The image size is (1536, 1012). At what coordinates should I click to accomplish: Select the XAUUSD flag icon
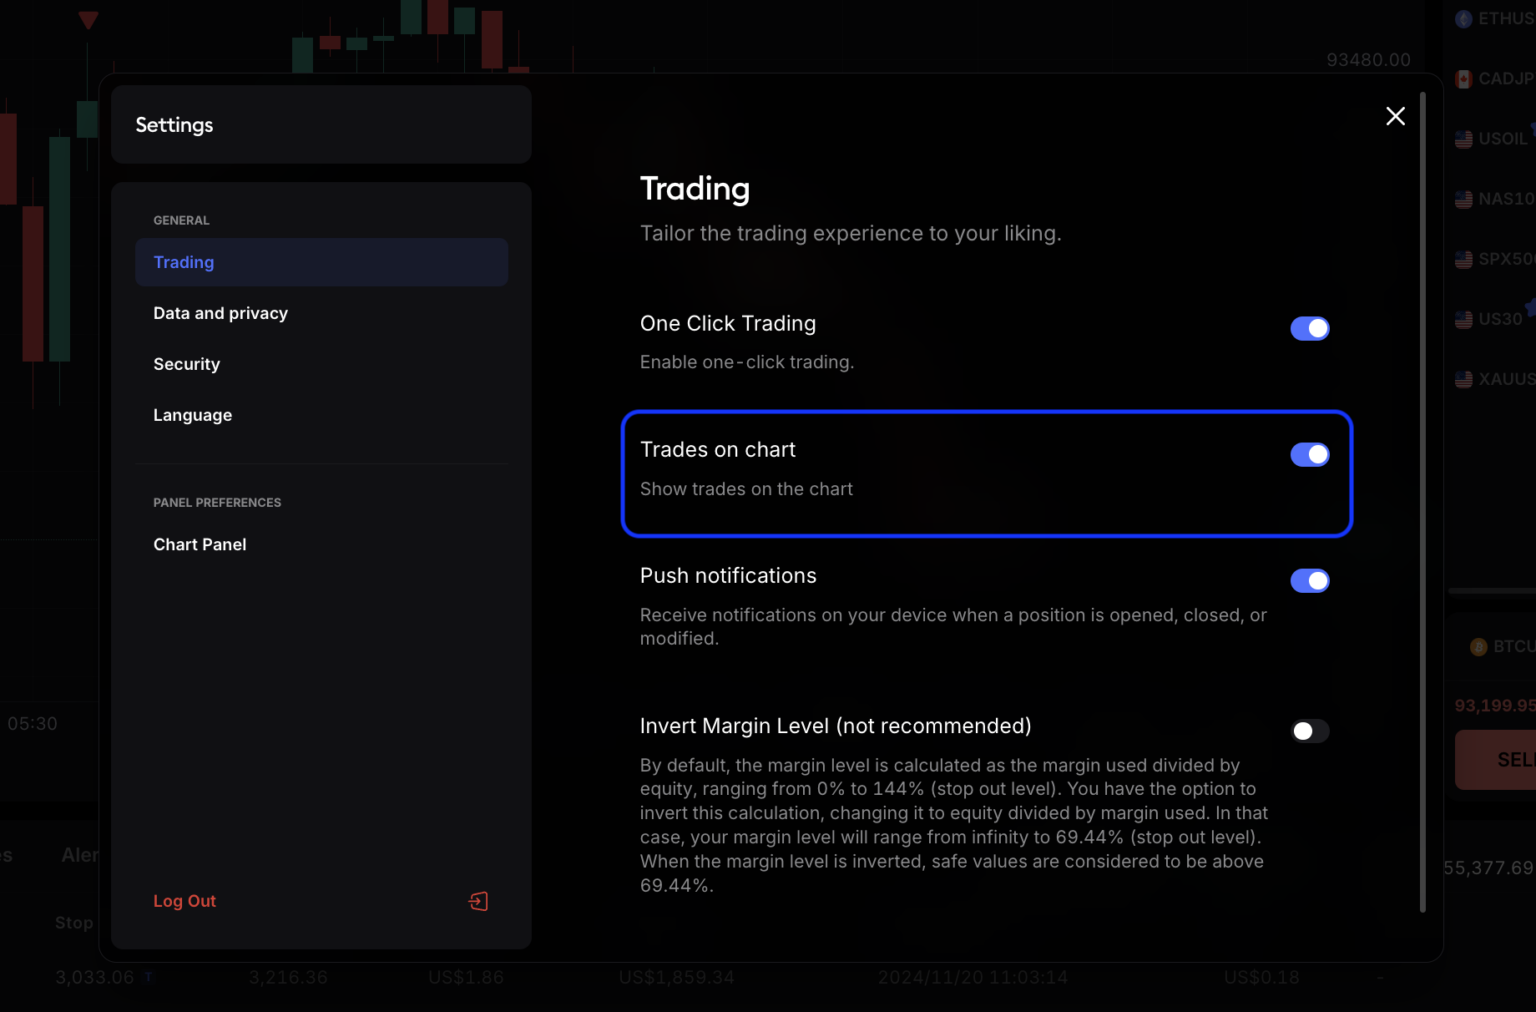1463,378
